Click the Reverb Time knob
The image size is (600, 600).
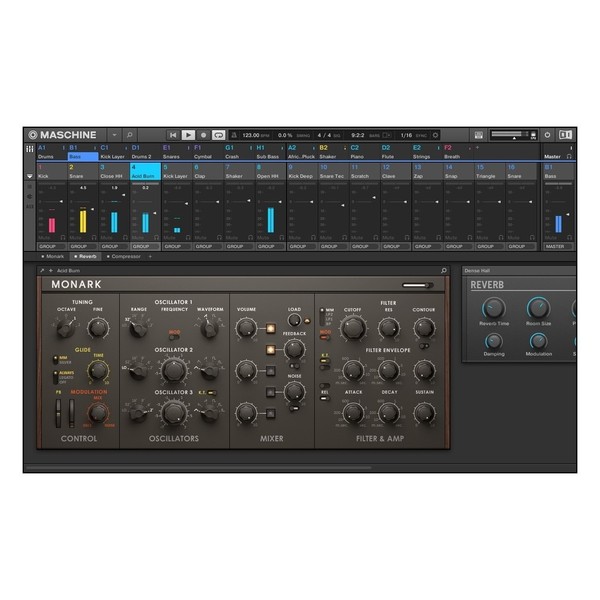click(x=494, y=308)
